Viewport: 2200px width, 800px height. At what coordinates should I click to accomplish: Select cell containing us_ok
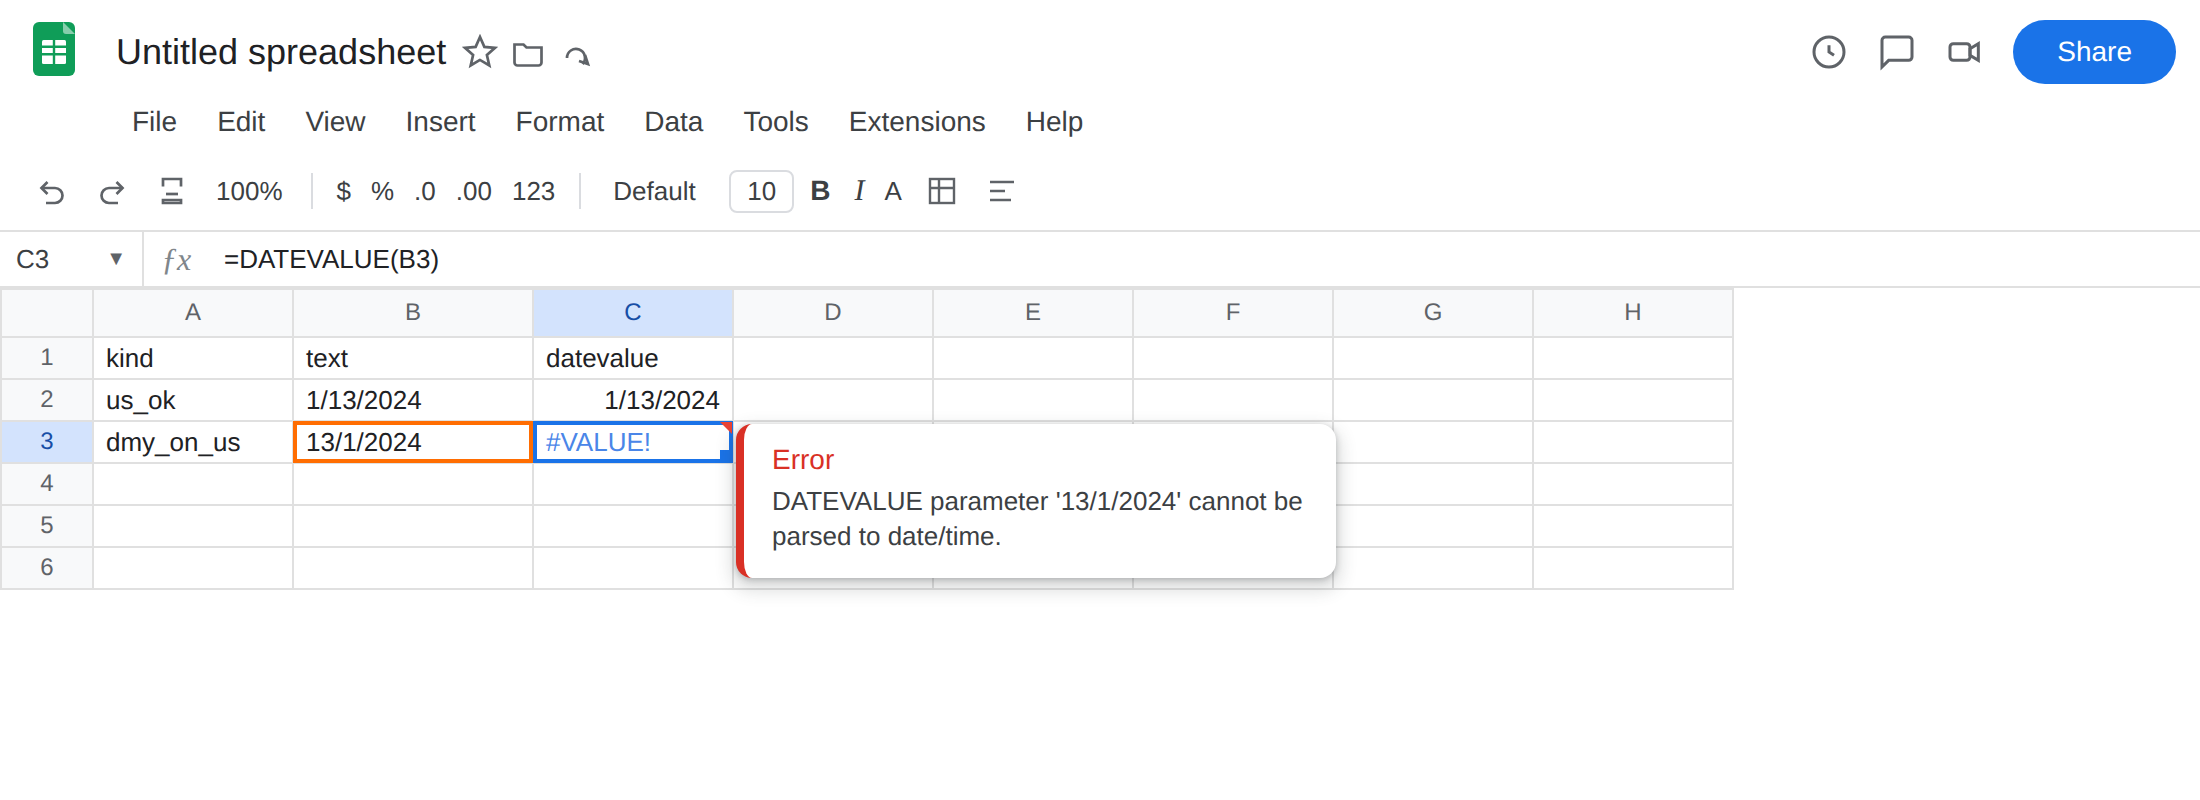[x=193, y=400]
